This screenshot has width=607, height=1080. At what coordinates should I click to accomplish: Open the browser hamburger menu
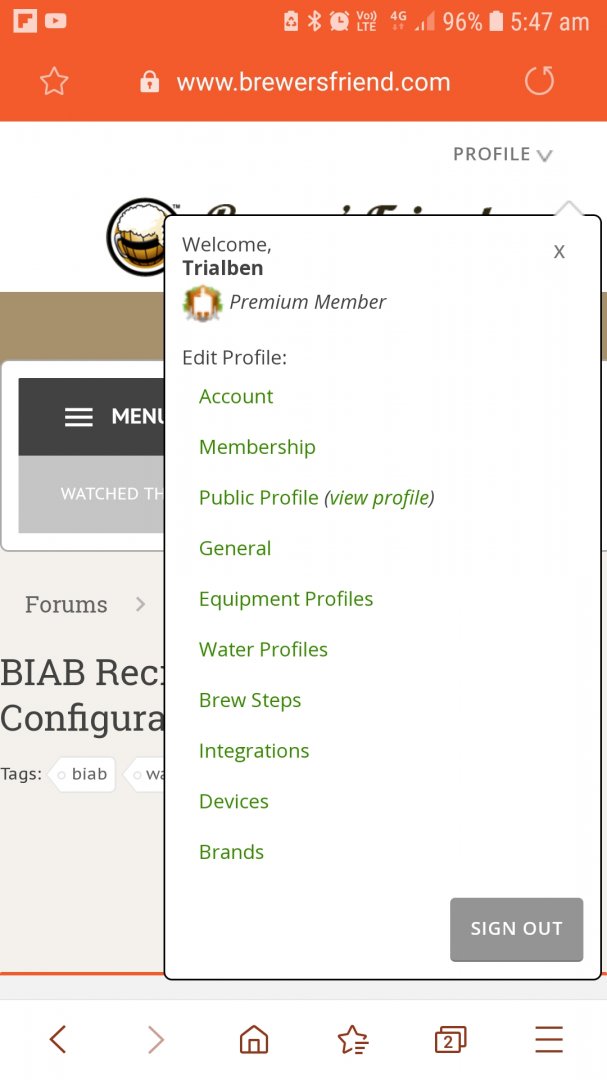pos(548,1040)
